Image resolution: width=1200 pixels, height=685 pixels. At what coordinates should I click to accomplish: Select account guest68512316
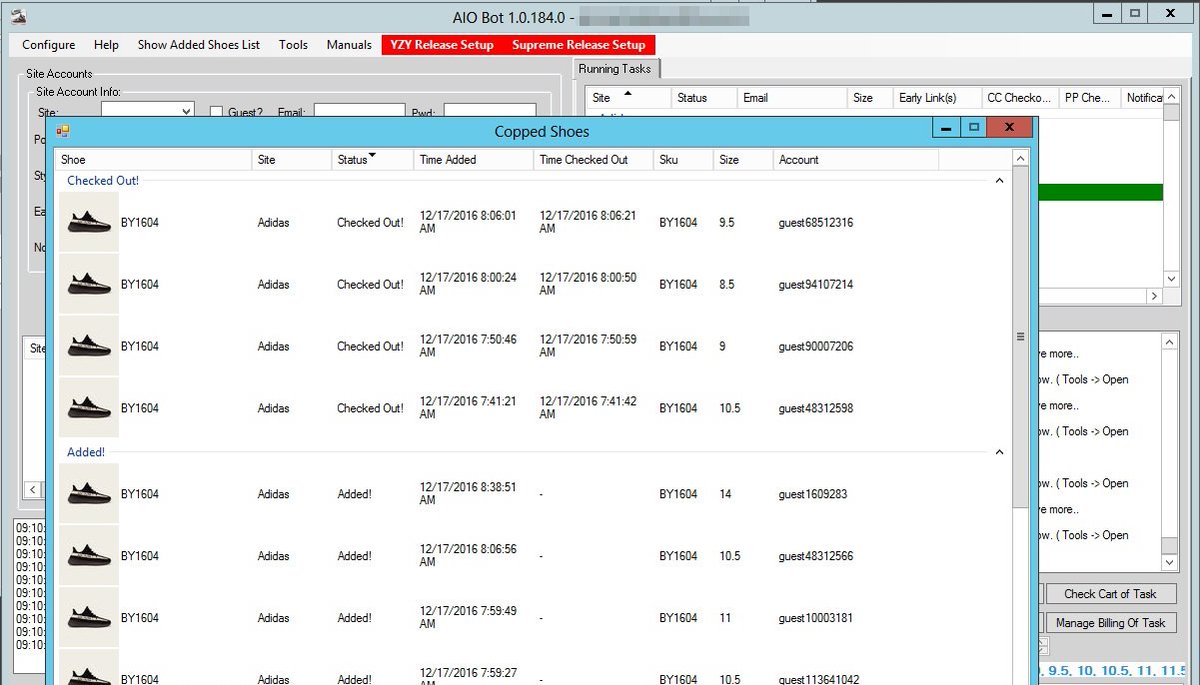(x=816, y=222)
